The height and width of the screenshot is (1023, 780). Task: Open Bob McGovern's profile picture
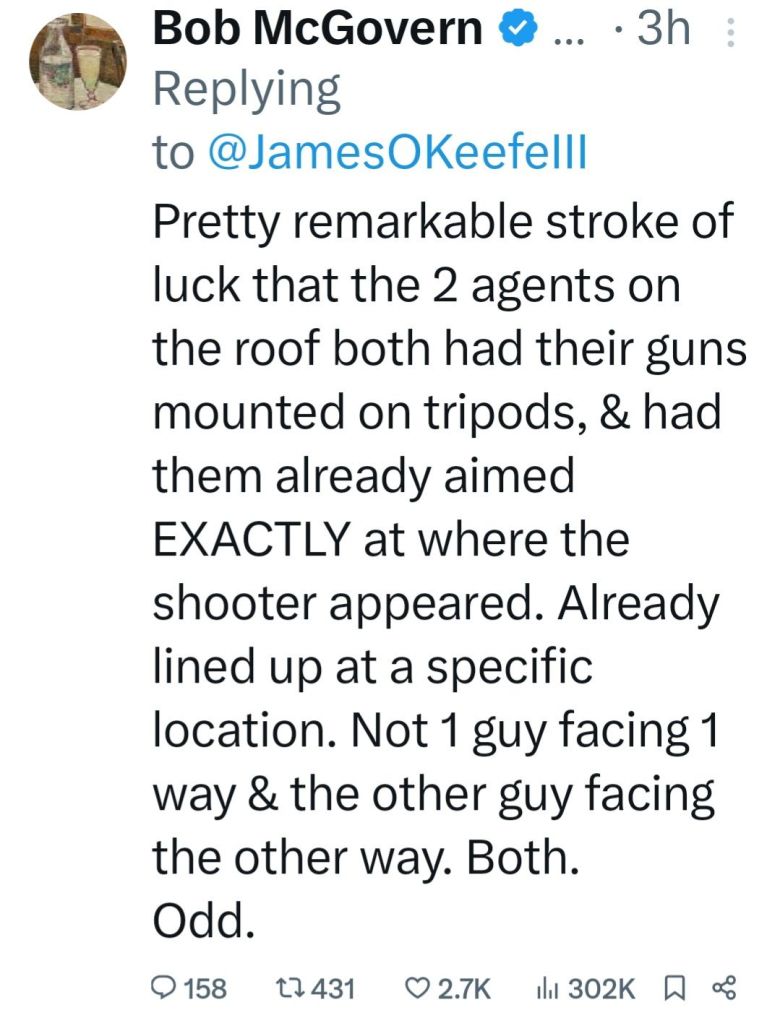76,62
